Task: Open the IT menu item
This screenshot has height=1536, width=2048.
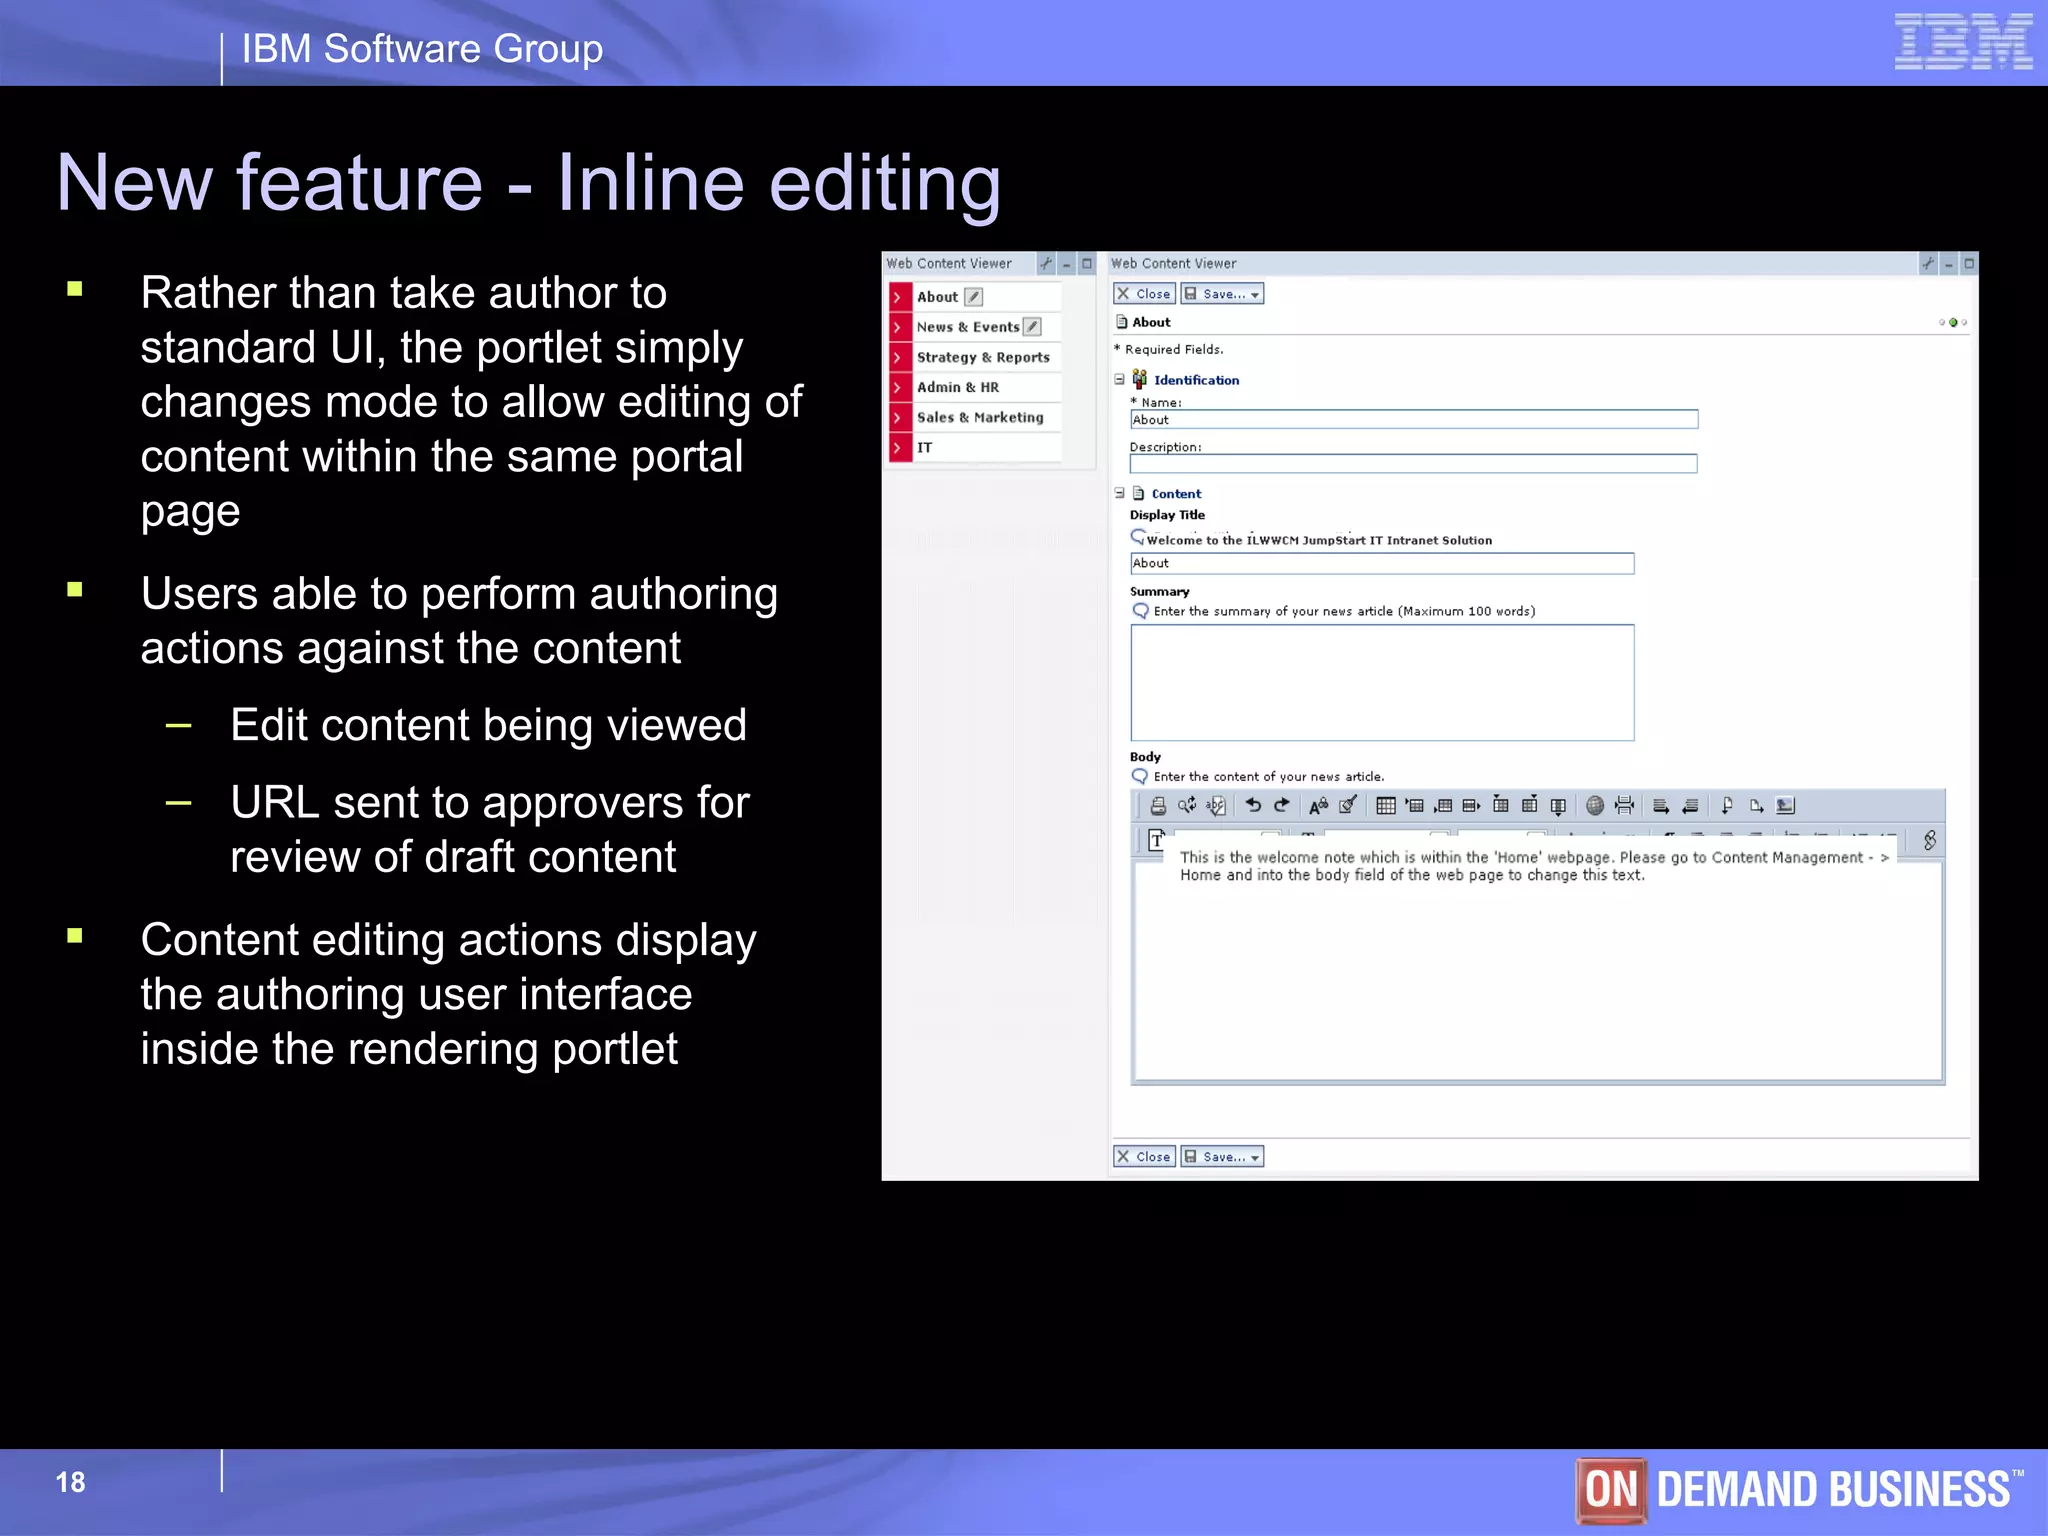Action: (924, 447)
